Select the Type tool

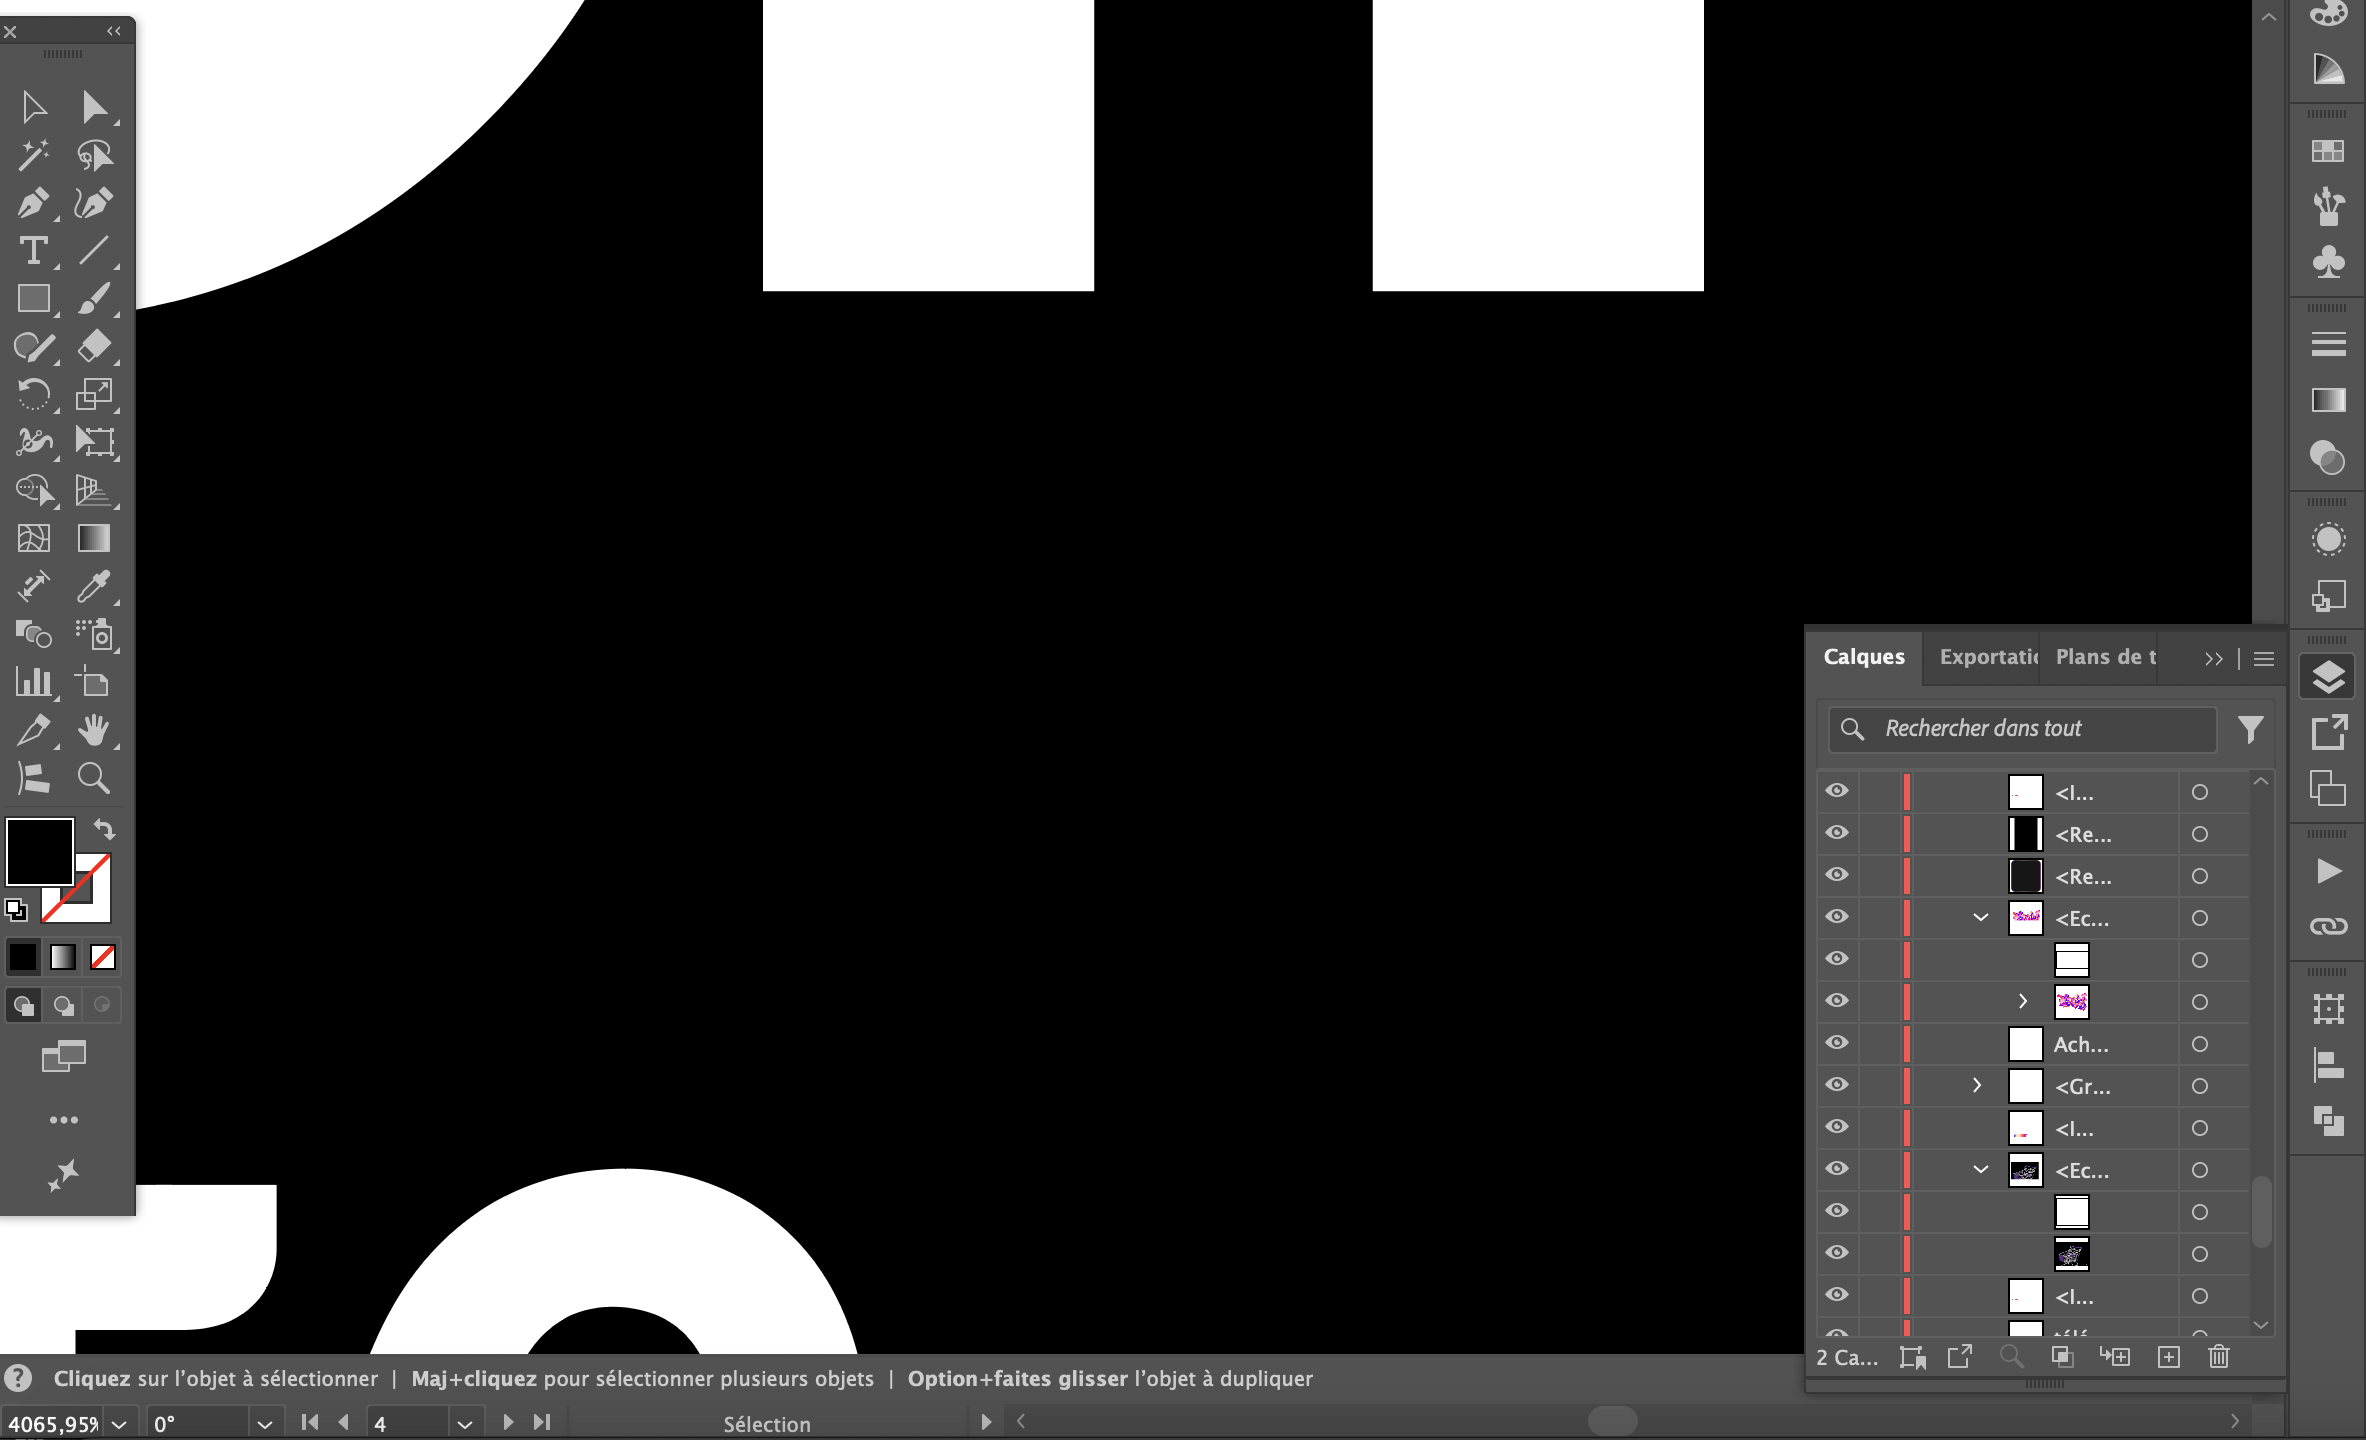click(33, 251)
